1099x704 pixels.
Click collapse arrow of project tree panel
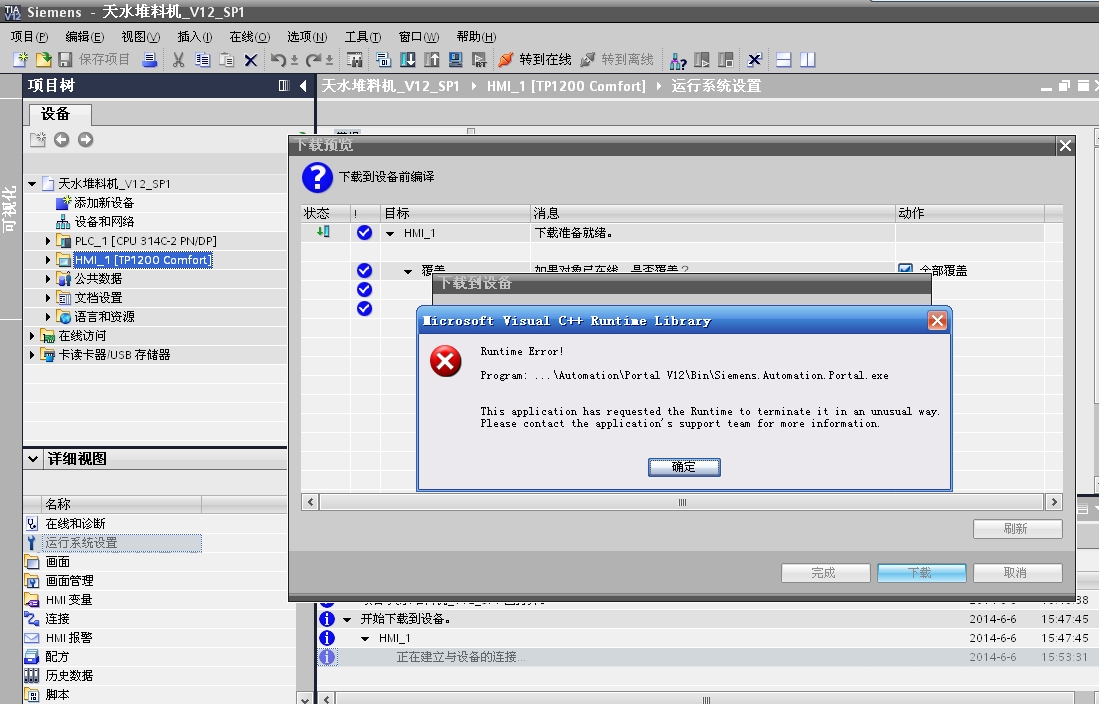[x=303, y=86]
